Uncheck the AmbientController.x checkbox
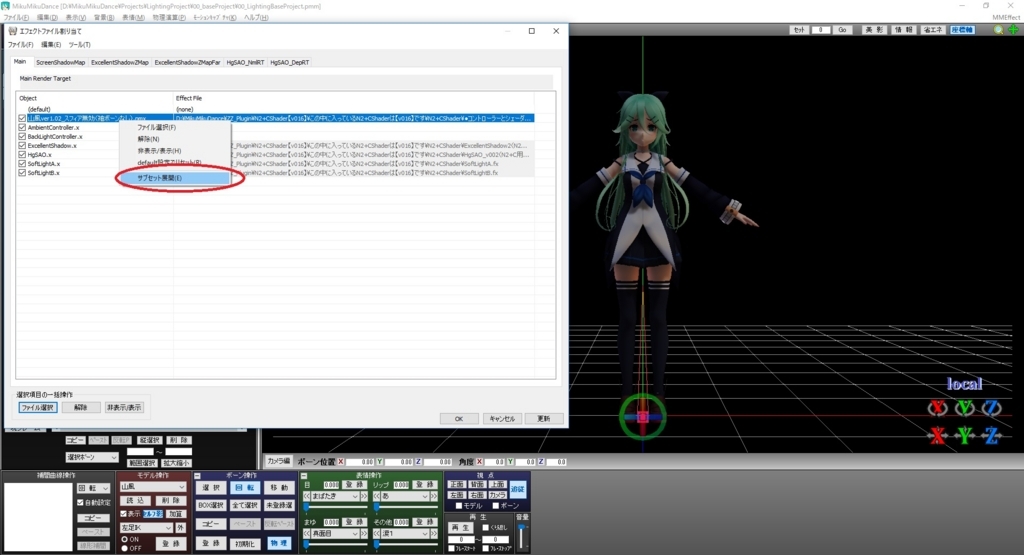 tap(22, 127)
